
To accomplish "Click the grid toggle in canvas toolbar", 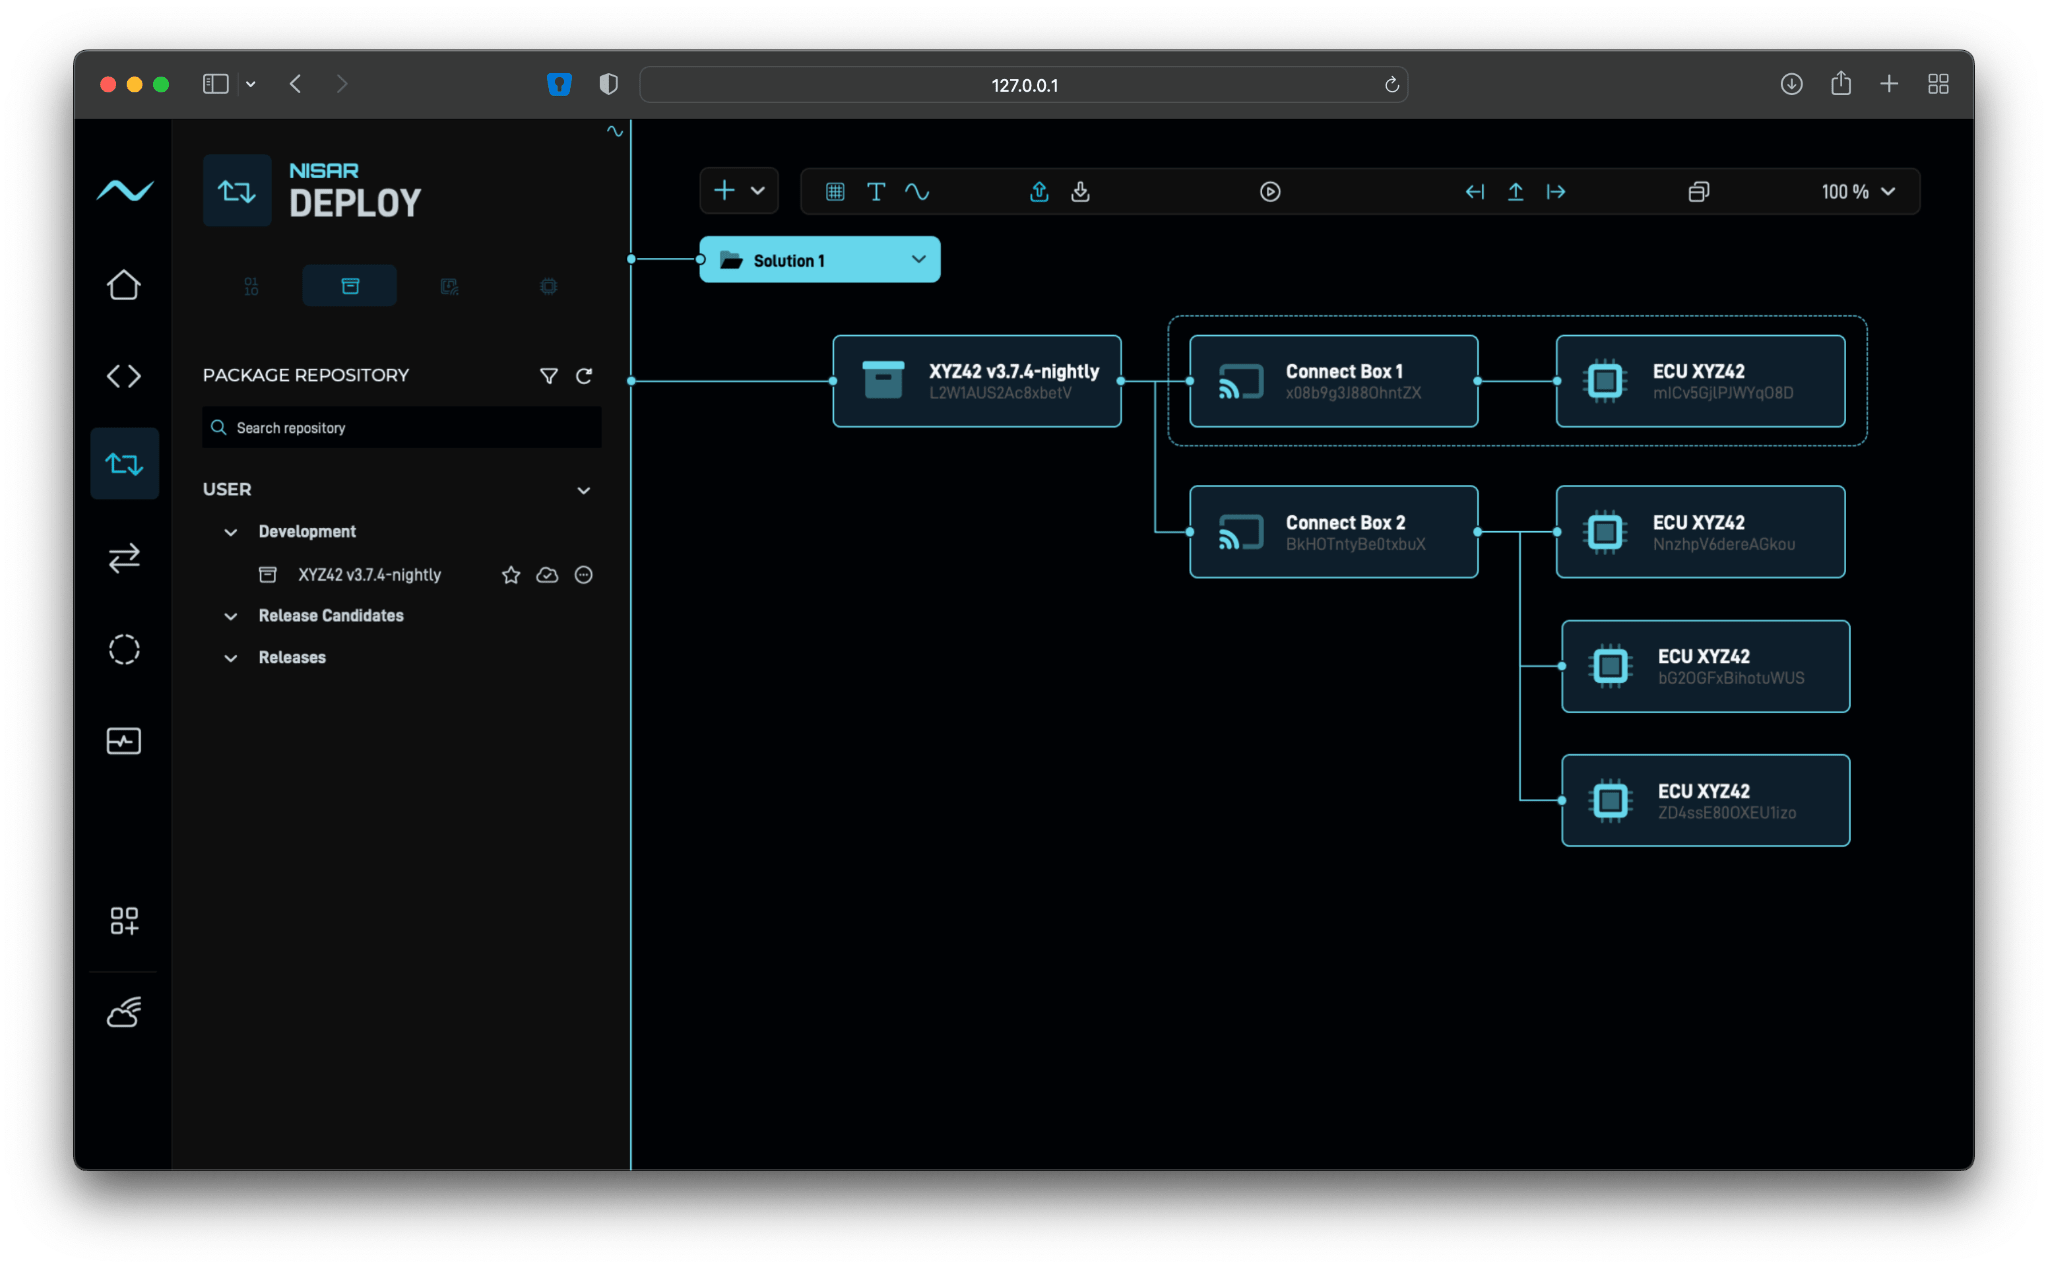I will pyautogui.click(x=835, y=192).
